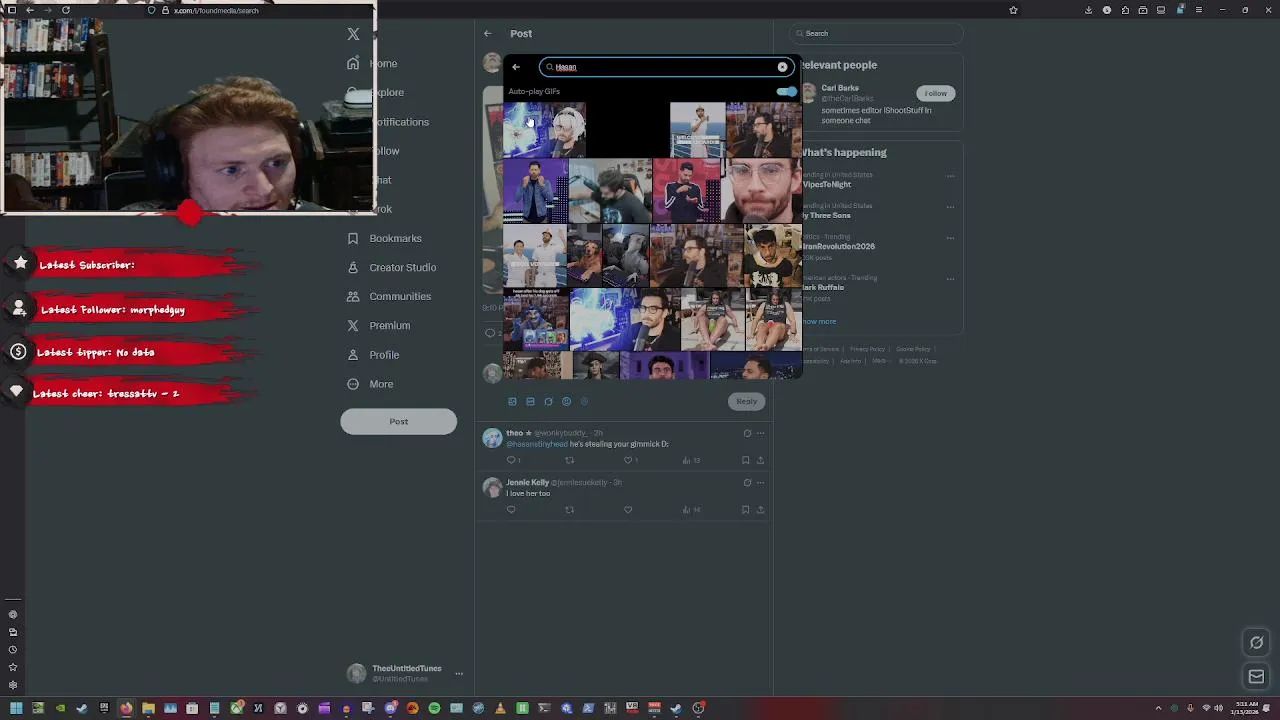Viewport: 1280px width, 720px height.
Task: Select GIF of man in glasses close-up
Action: point(761,190)
